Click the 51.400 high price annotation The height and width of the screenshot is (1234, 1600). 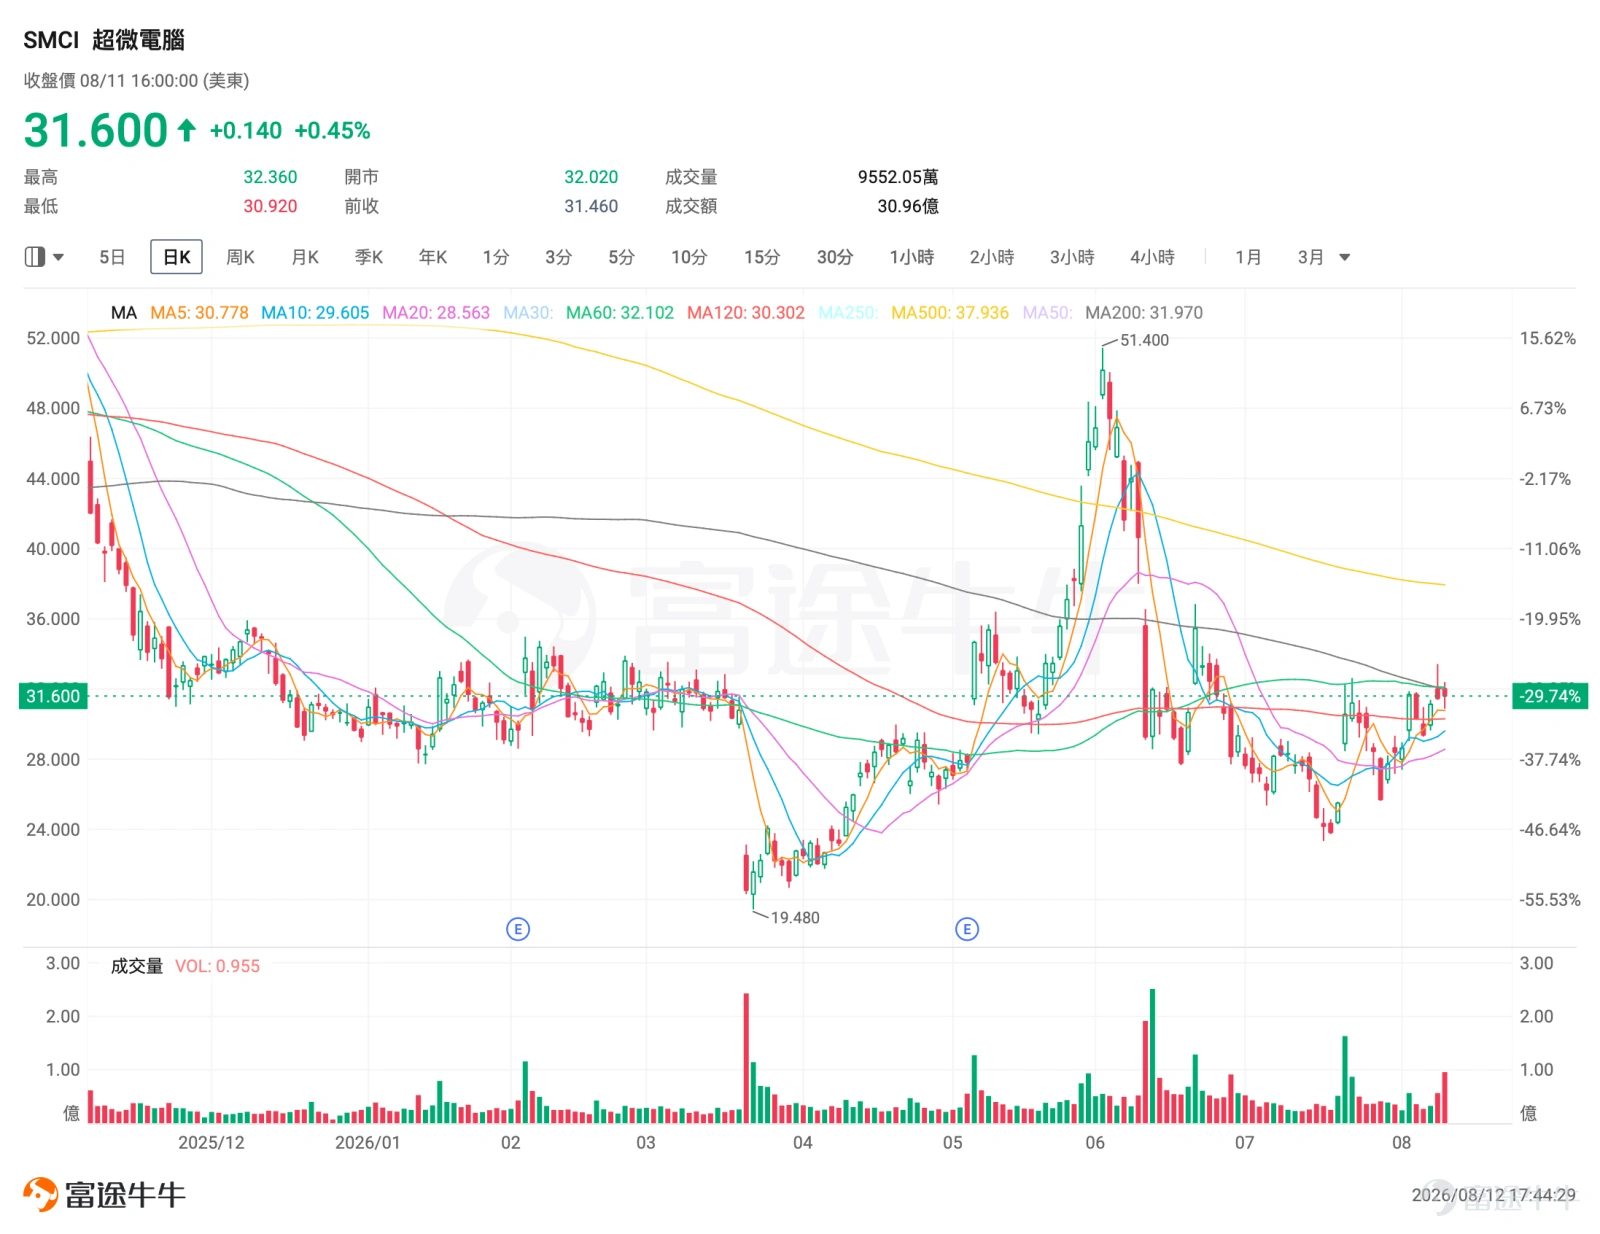1144,340
